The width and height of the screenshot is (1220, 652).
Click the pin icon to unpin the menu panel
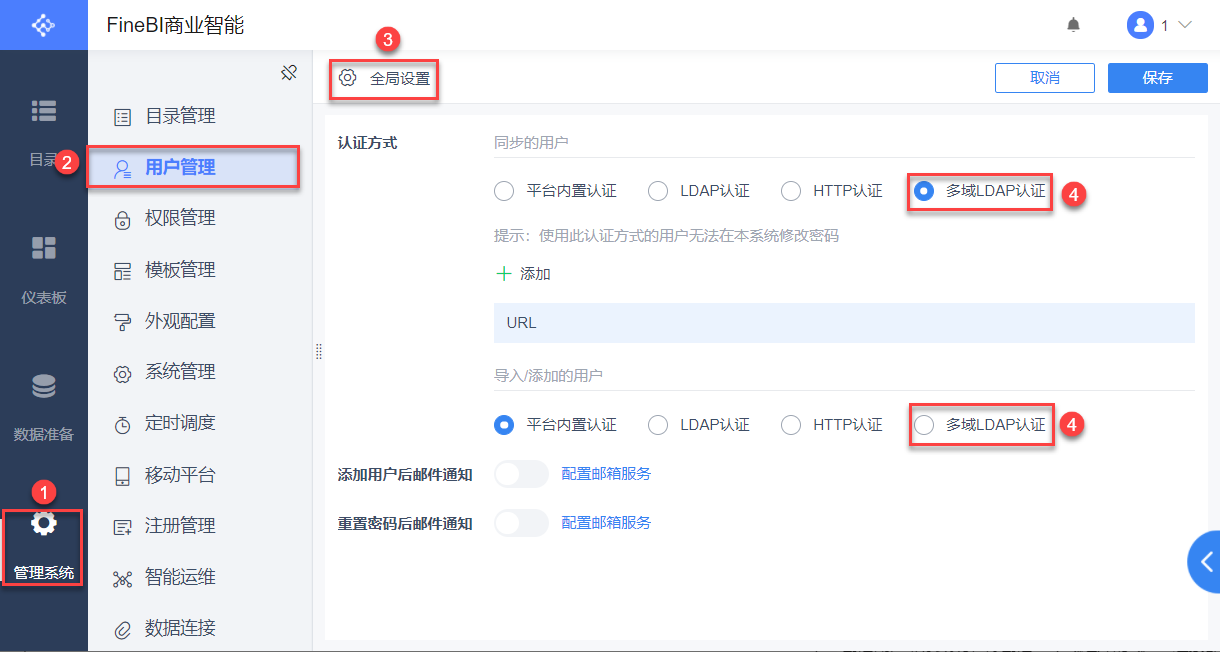point(289,72)
